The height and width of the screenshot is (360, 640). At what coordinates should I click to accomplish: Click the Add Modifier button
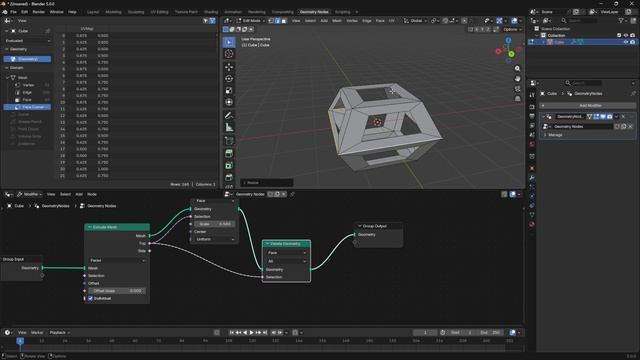point(588,106)
